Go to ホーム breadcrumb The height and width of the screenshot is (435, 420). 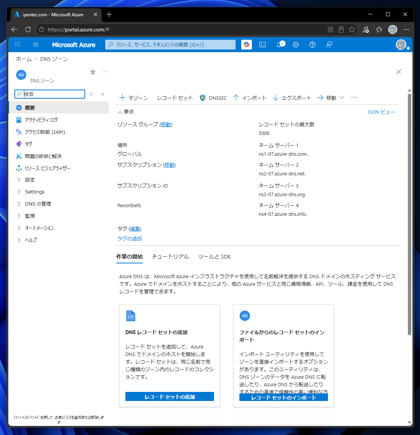point(24,59)
